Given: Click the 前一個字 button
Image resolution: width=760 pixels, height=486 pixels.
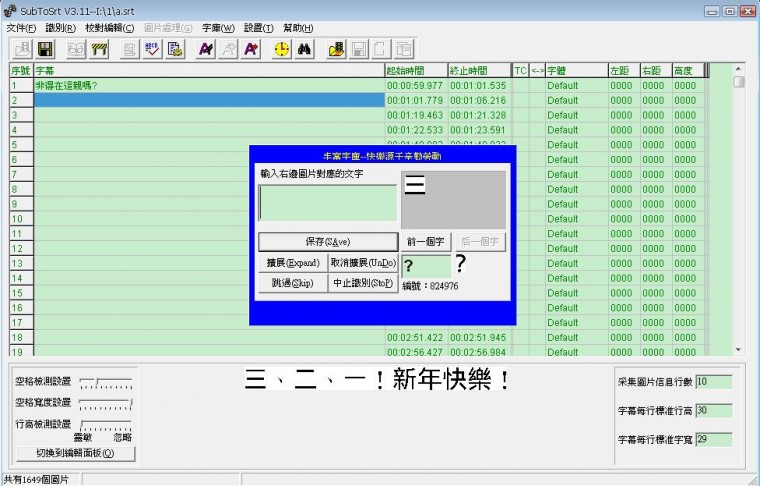Looking at the screenshot, I should (426, 241).
